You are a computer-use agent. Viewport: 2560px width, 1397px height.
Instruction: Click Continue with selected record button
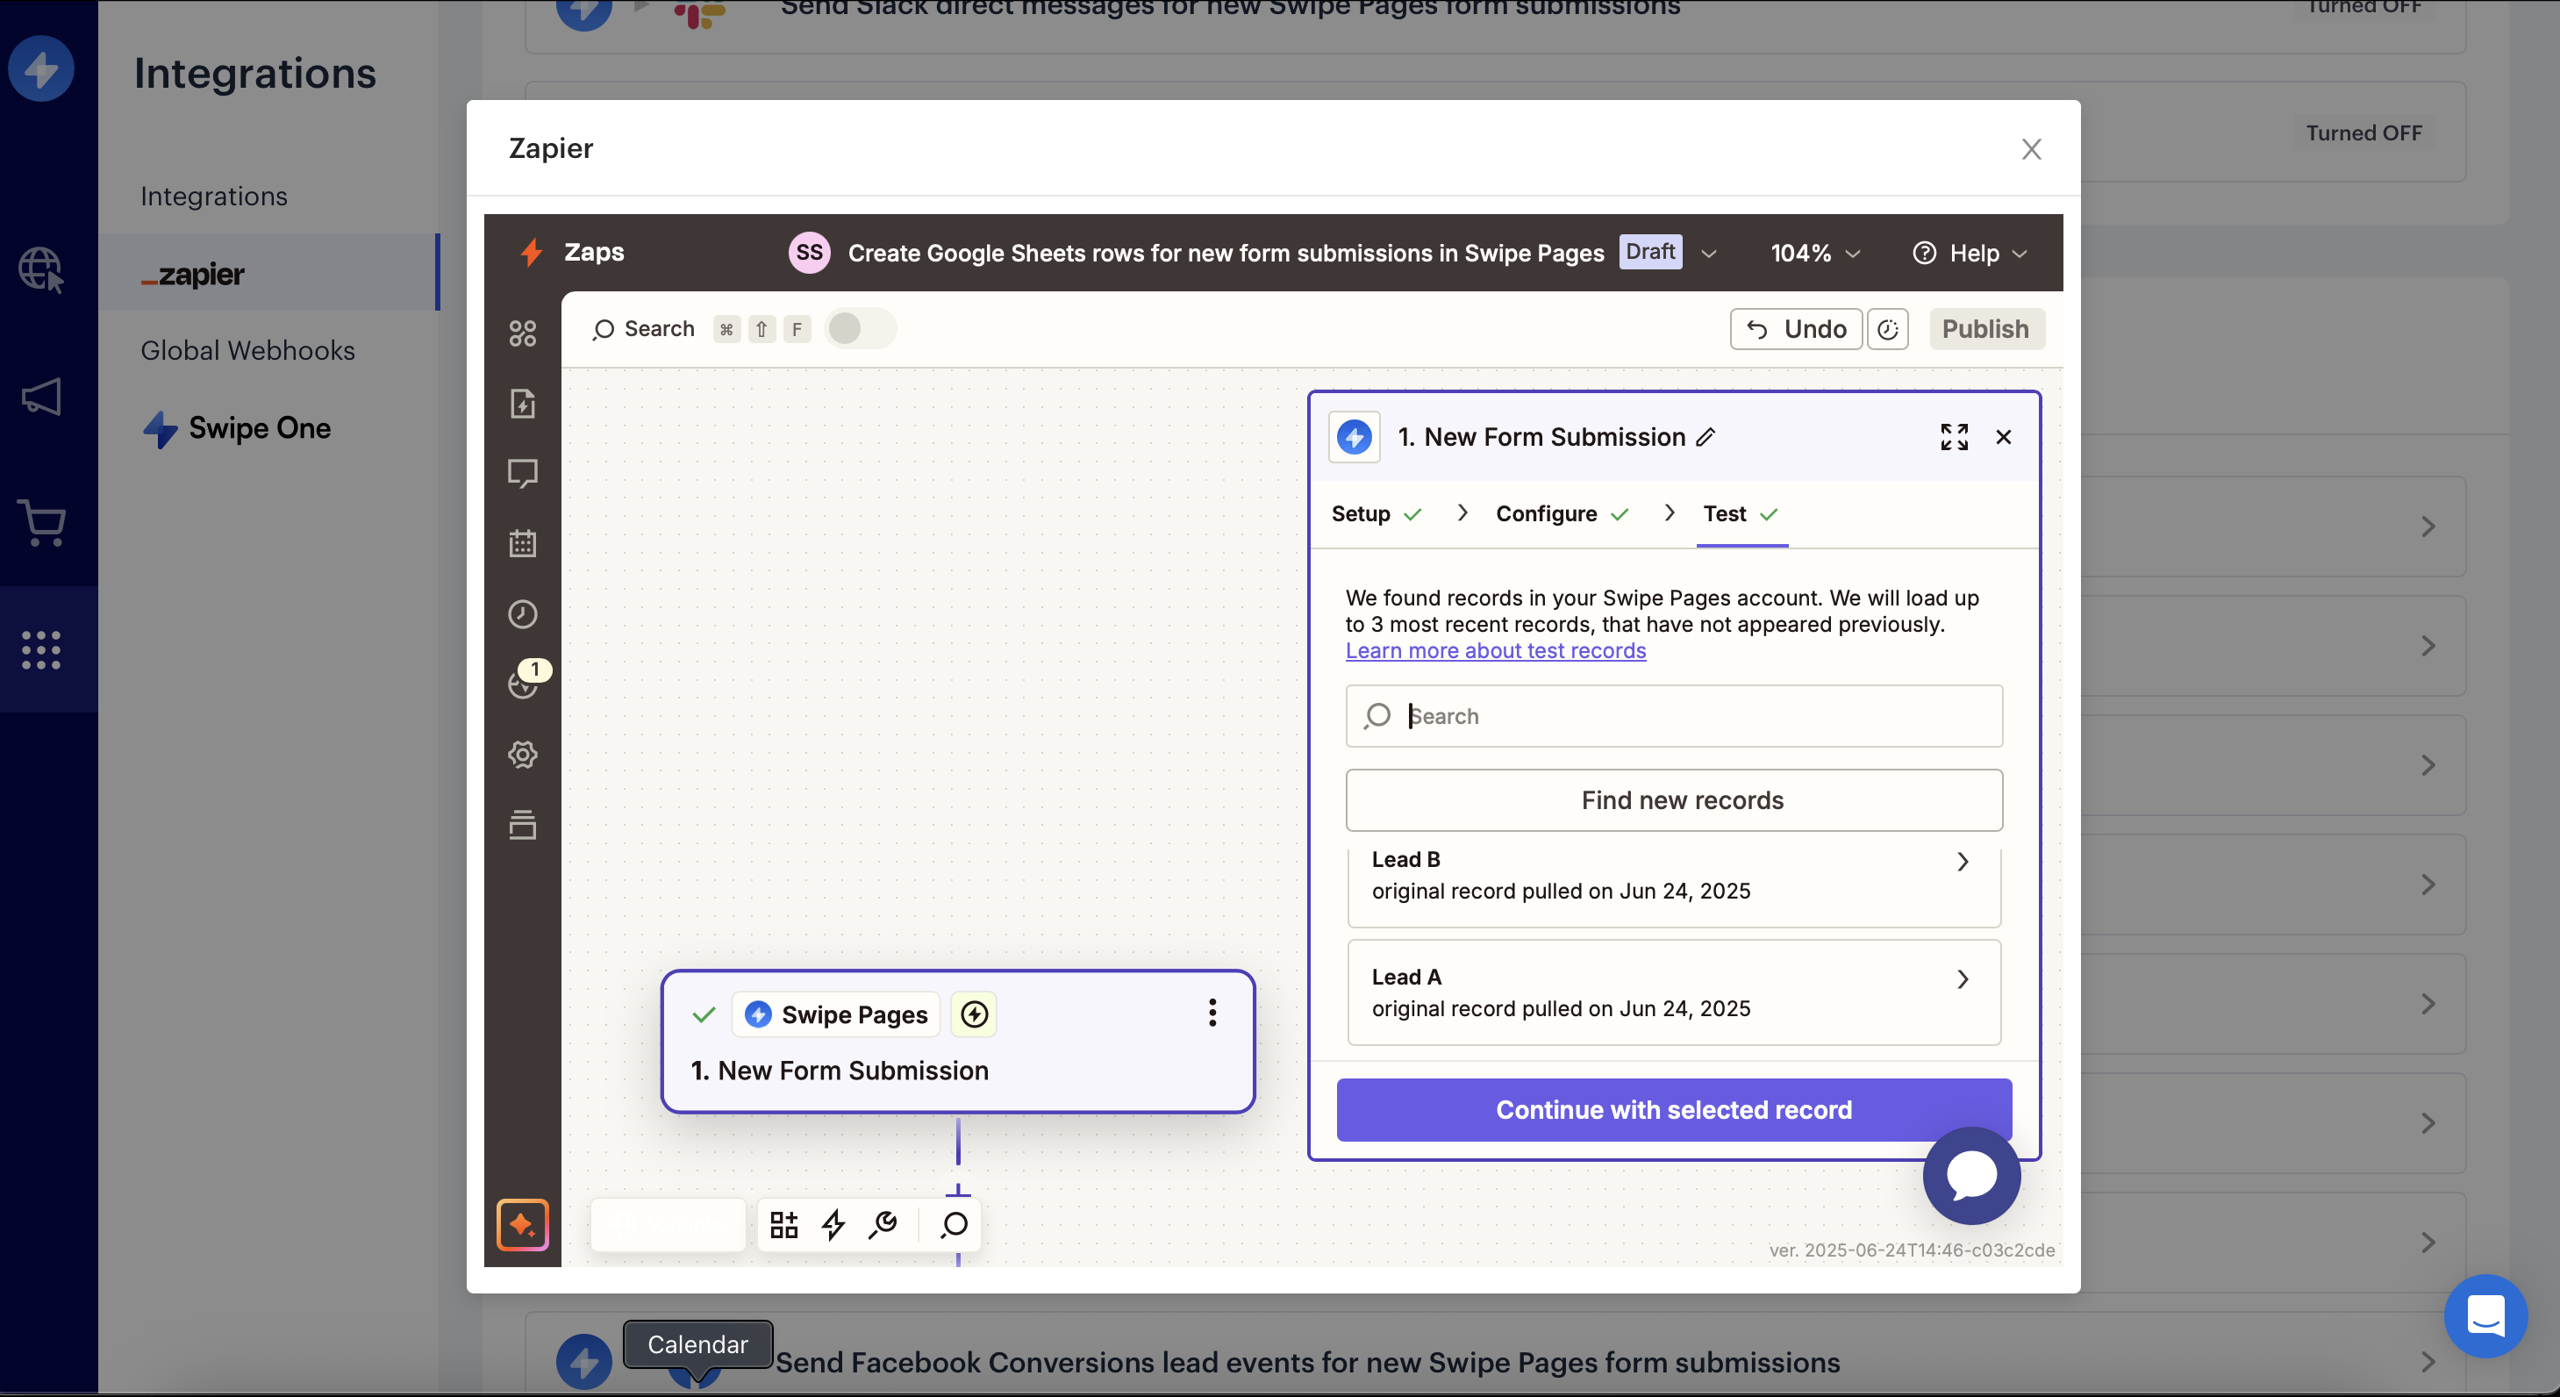(x=1673, y=1109)
